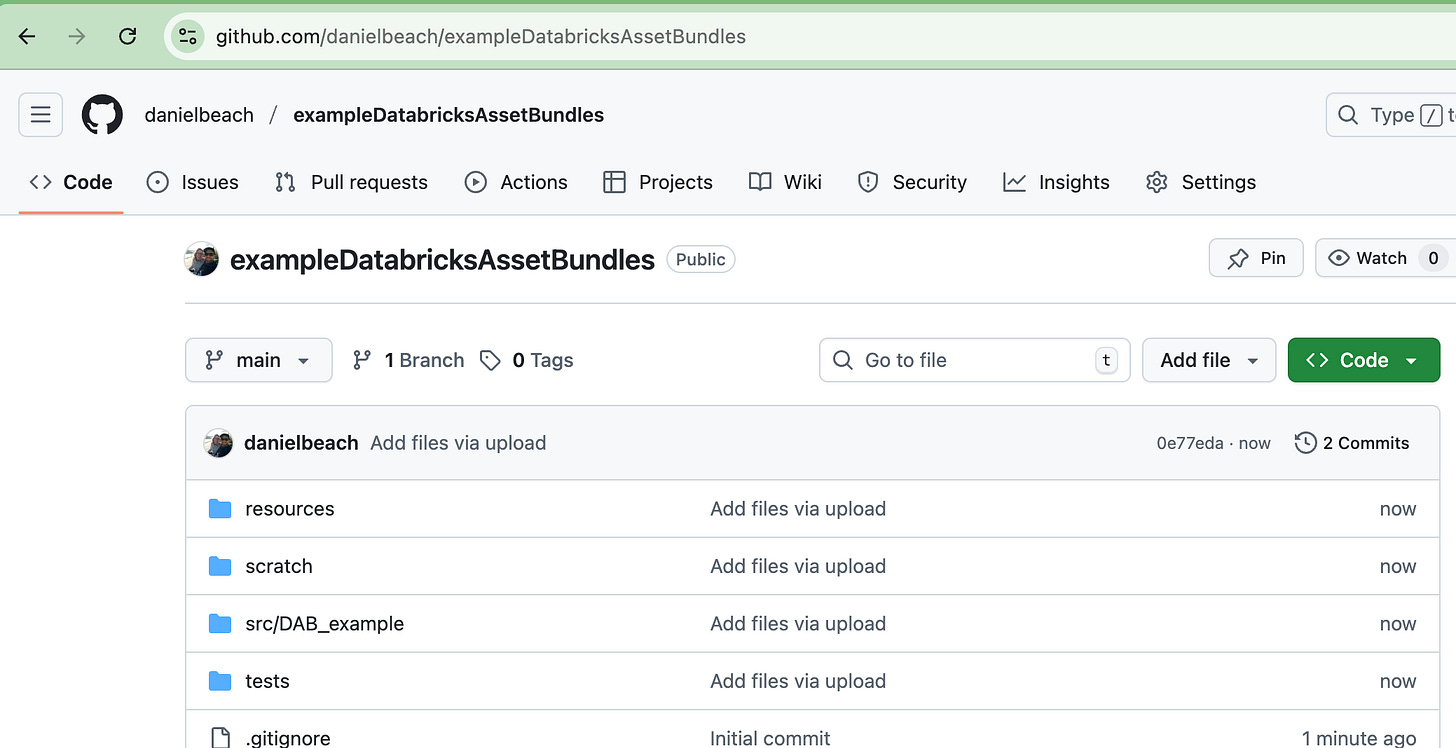
Task: View the 0 Tags link
Action: click(527, 360)
